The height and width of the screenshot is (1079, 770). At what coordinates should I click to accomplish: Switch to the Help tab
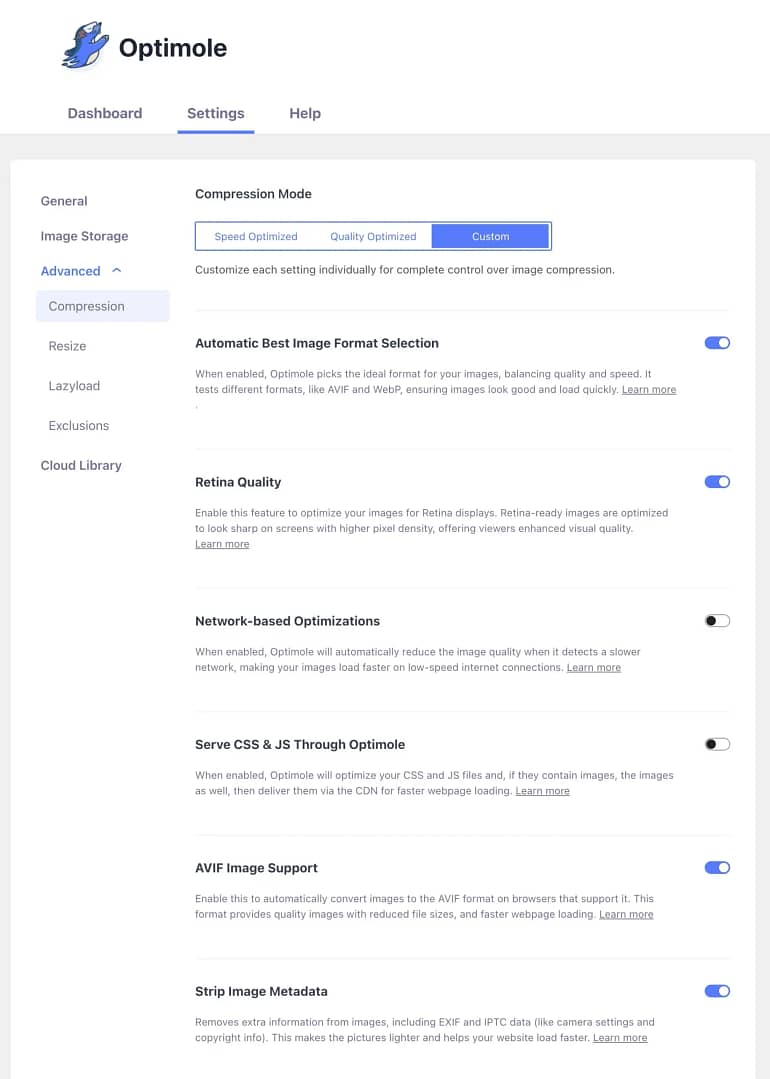coord(305,114)
